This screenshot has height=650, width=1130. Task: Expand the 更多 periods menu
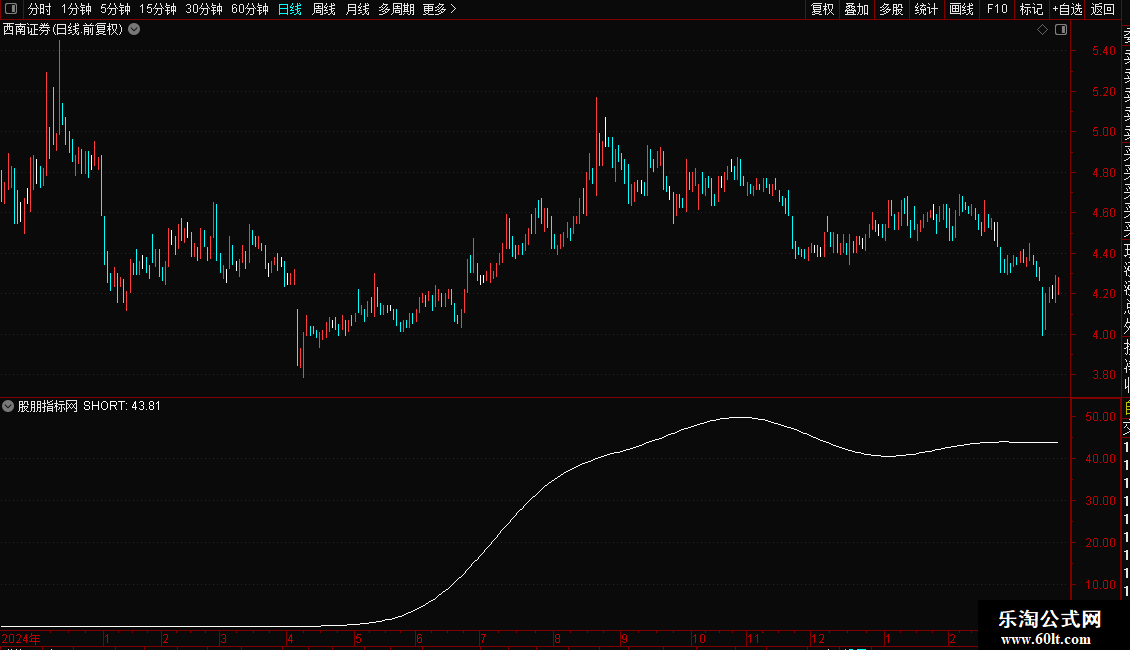440,9
